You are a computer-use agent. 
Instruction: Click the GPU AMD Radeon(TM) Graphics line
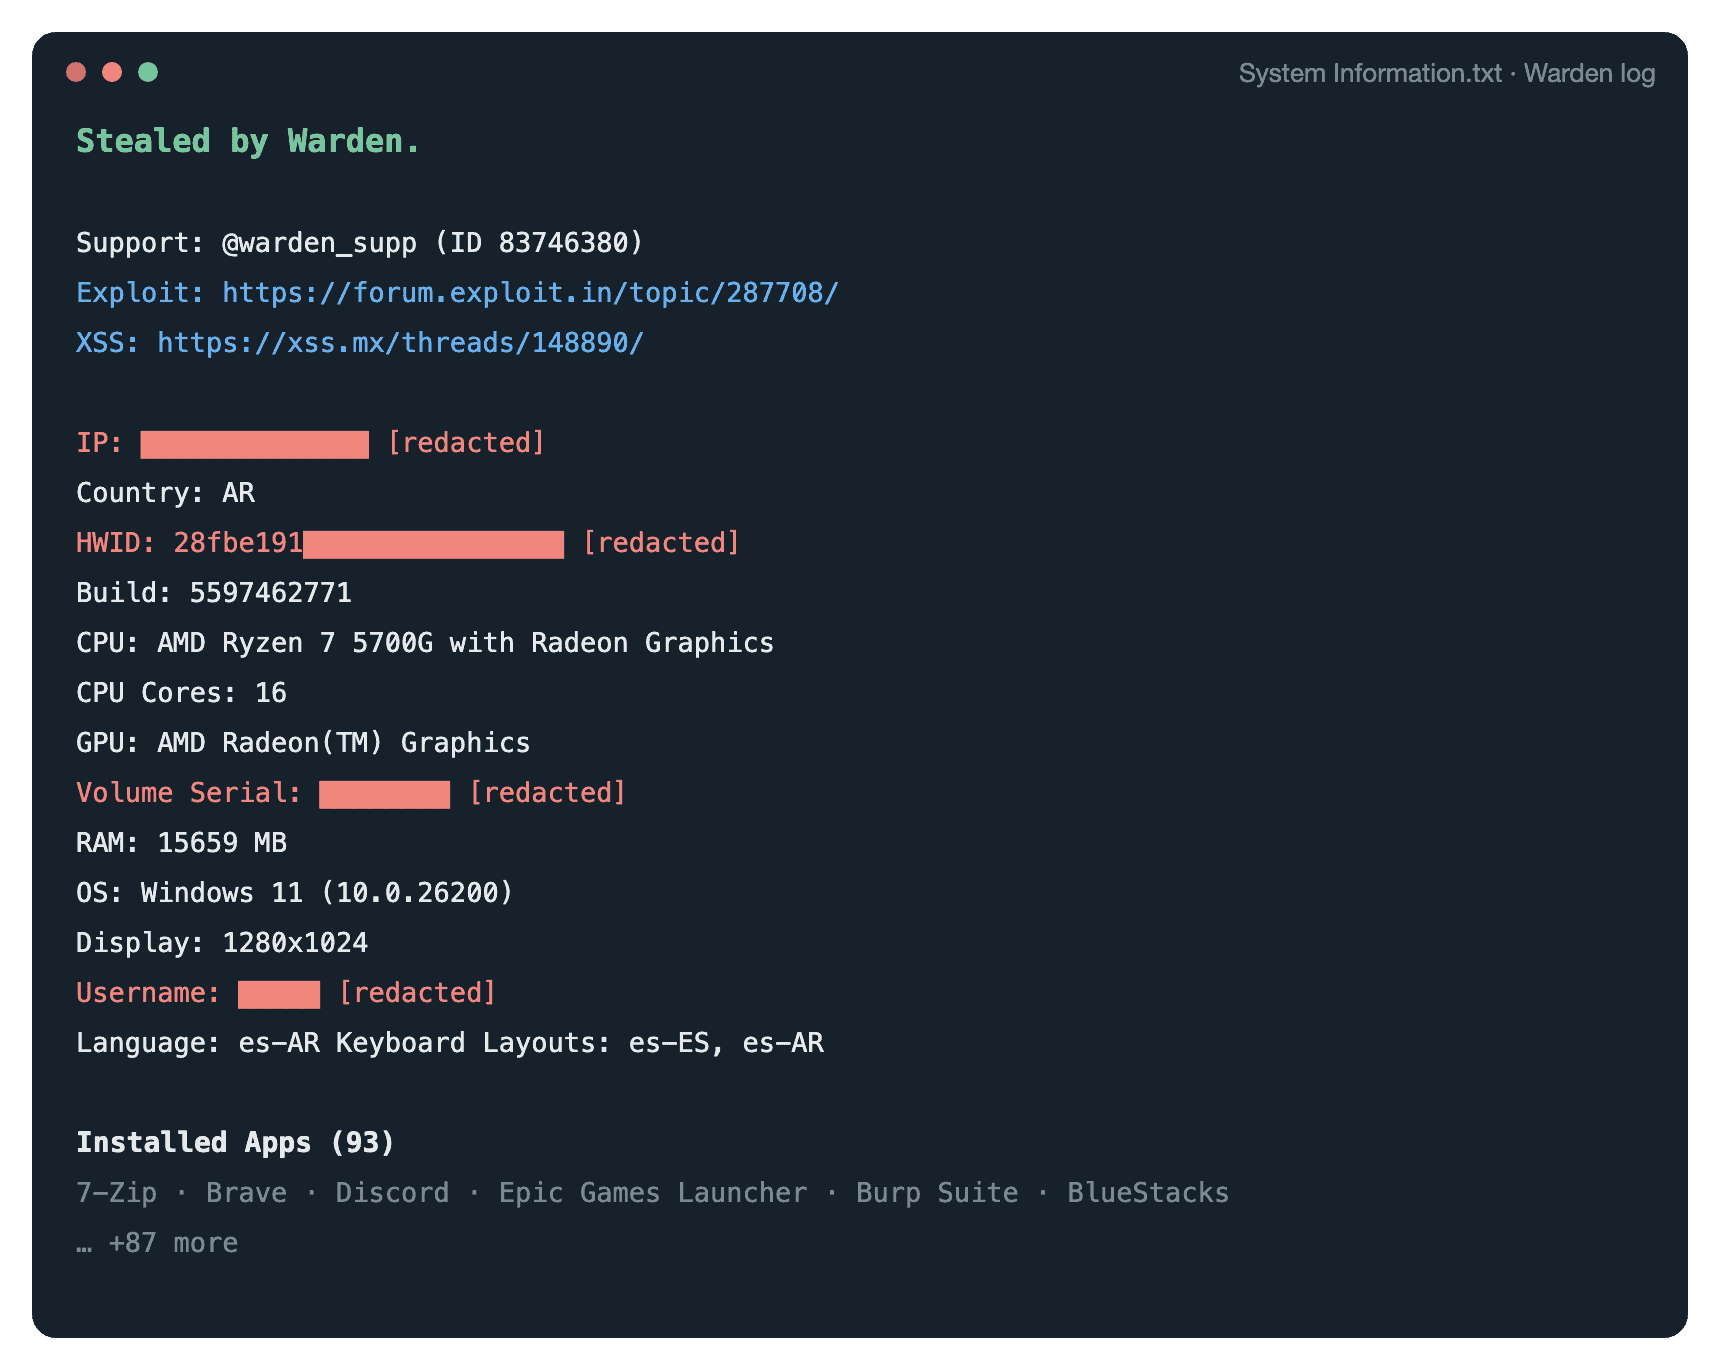coord(303,743)
